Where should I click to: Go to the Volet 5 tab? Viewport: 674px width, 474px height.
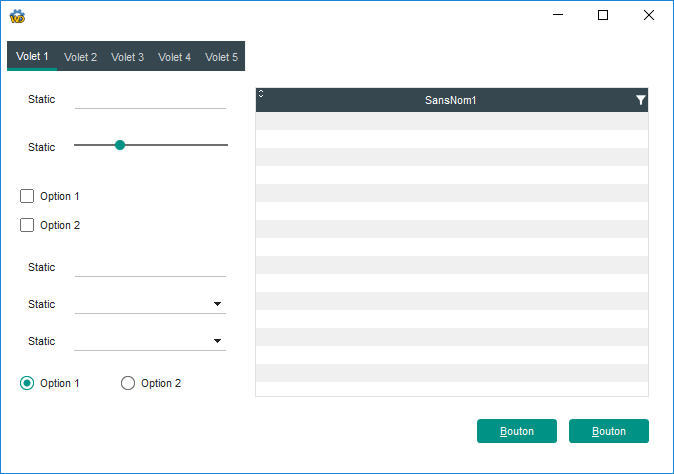click(x=221, y=57)
